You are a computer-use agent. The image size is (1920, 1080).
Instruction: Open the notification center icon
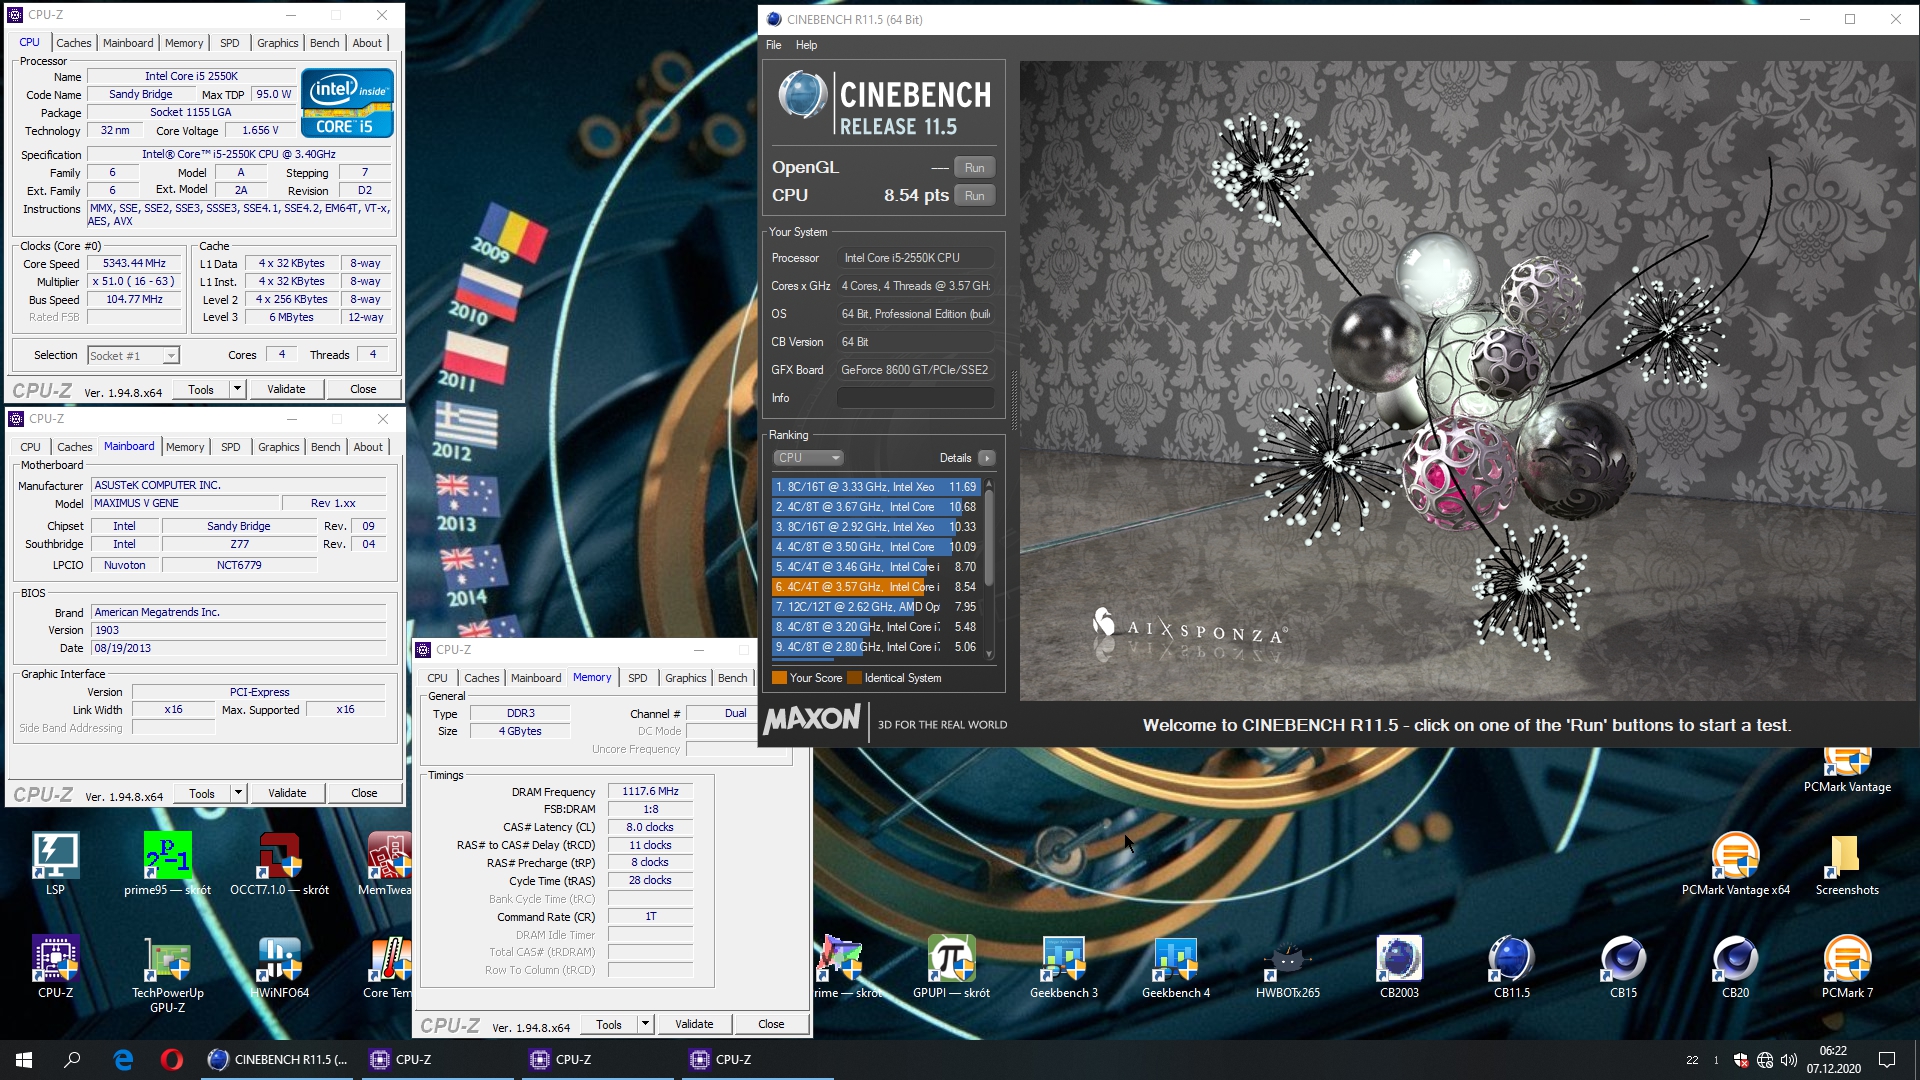pos(1887,1060)
